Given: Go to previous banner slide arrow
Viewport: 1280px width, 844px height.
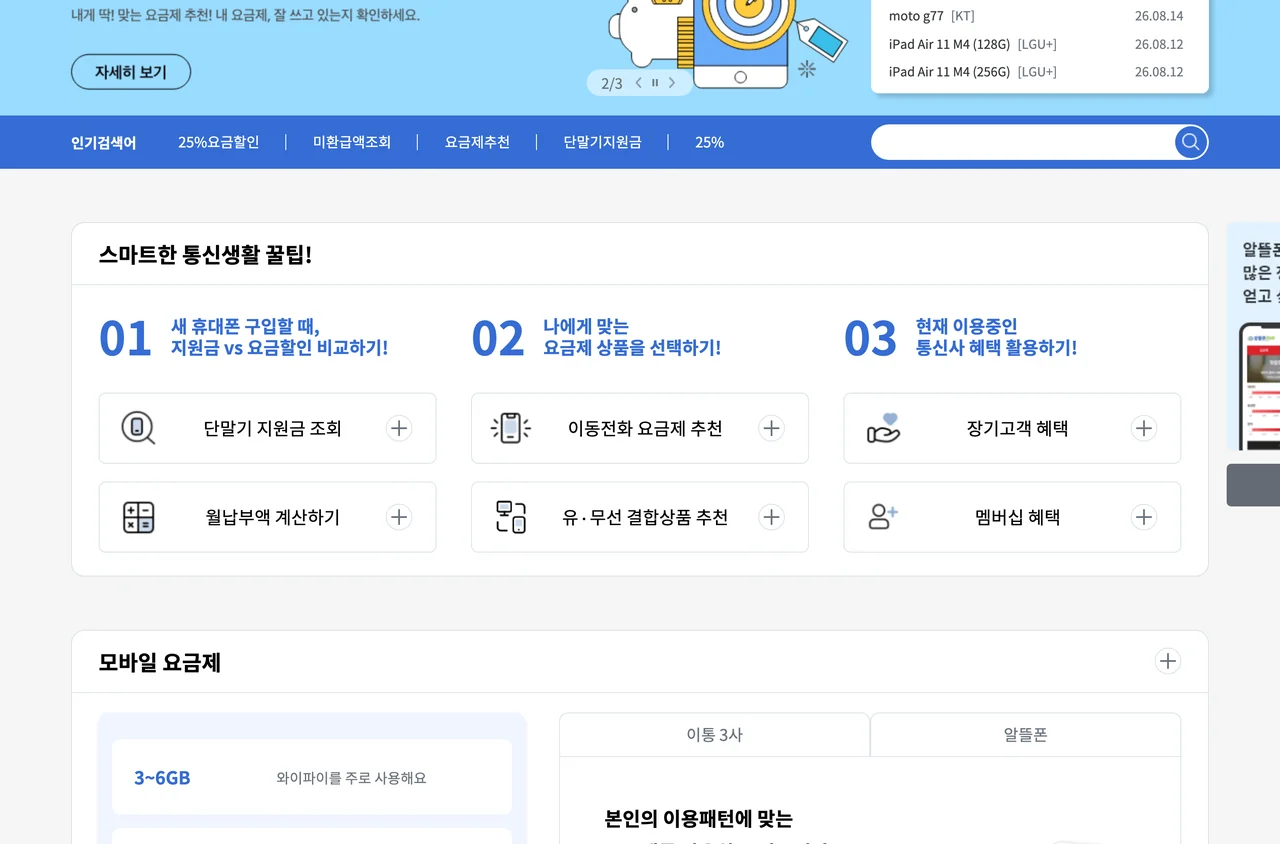Looking at the screenshot, I should click(x=639, y=83).
